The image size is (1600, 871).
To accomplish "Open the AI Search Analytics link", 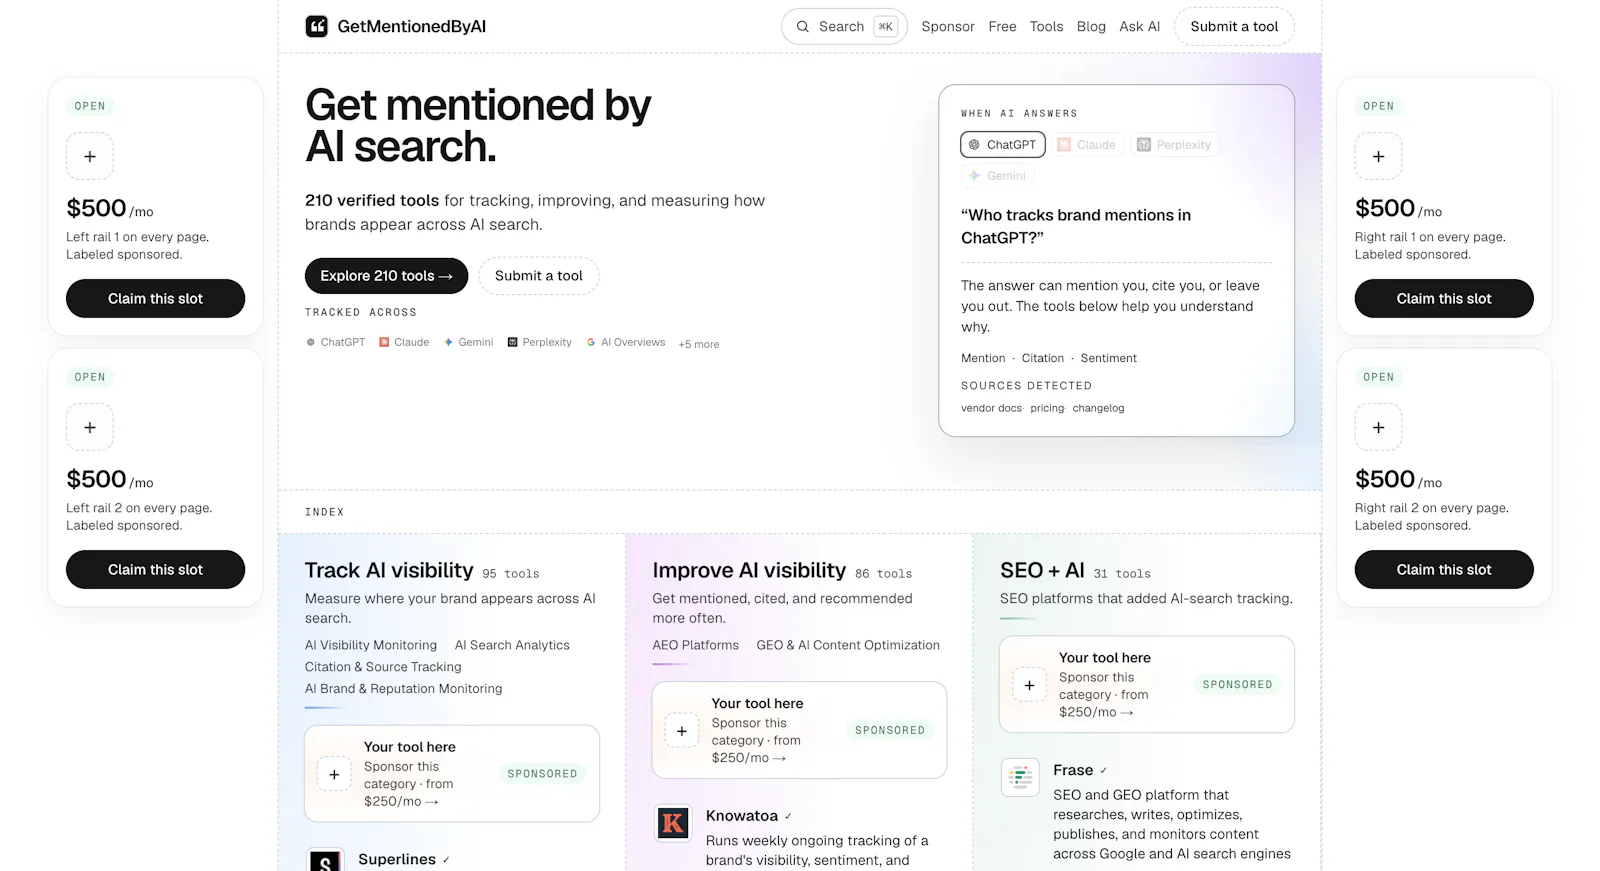I will [512, 646].
